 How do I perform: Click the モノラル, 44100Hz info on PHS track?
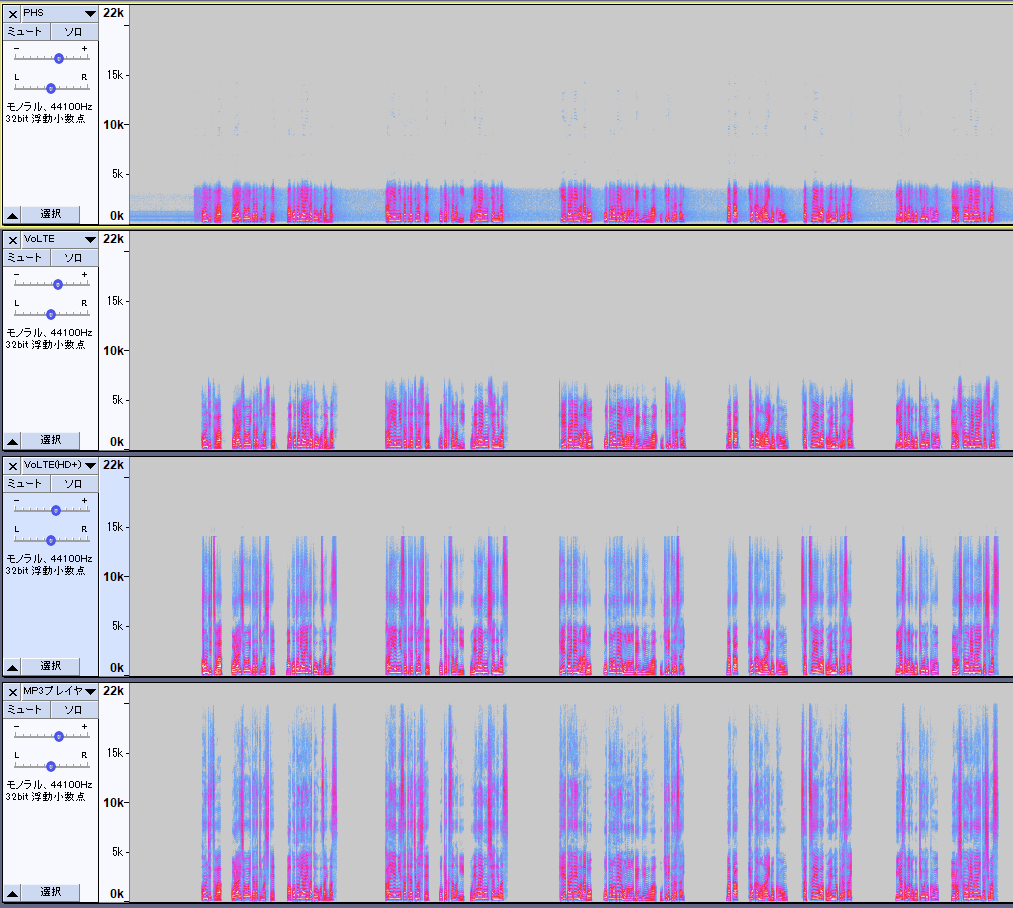(49, 107)
